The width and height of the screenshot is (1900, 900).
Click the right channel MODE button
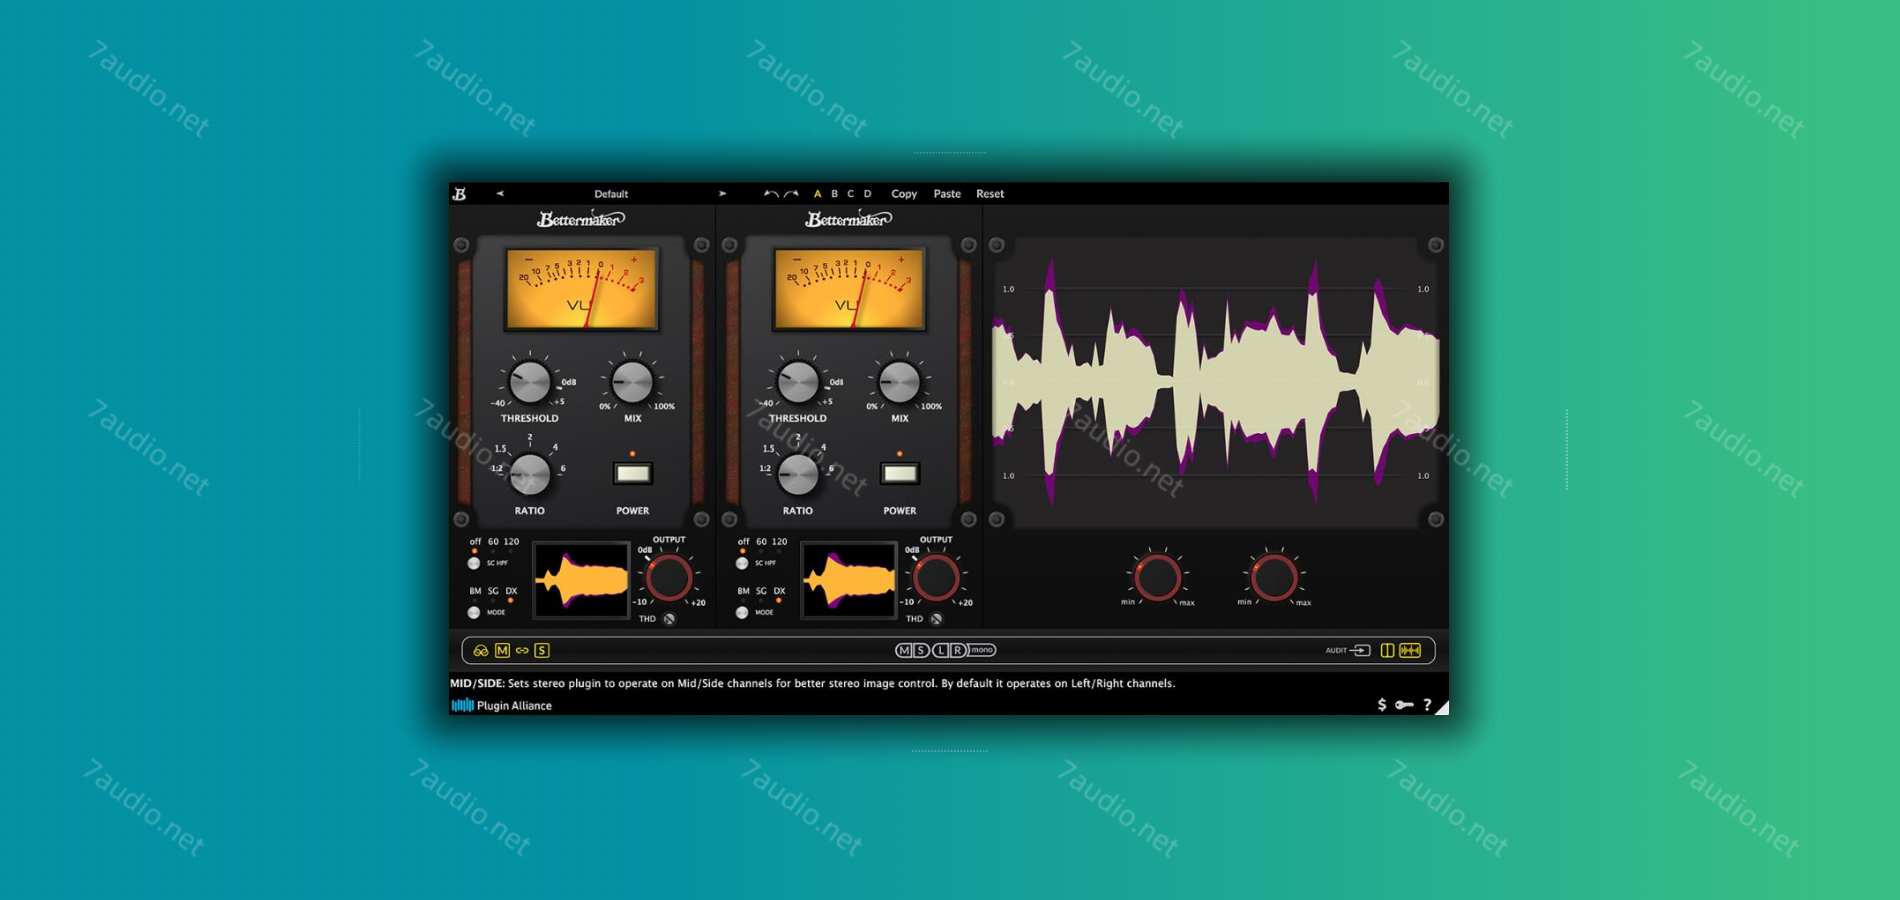pos(742,612)
